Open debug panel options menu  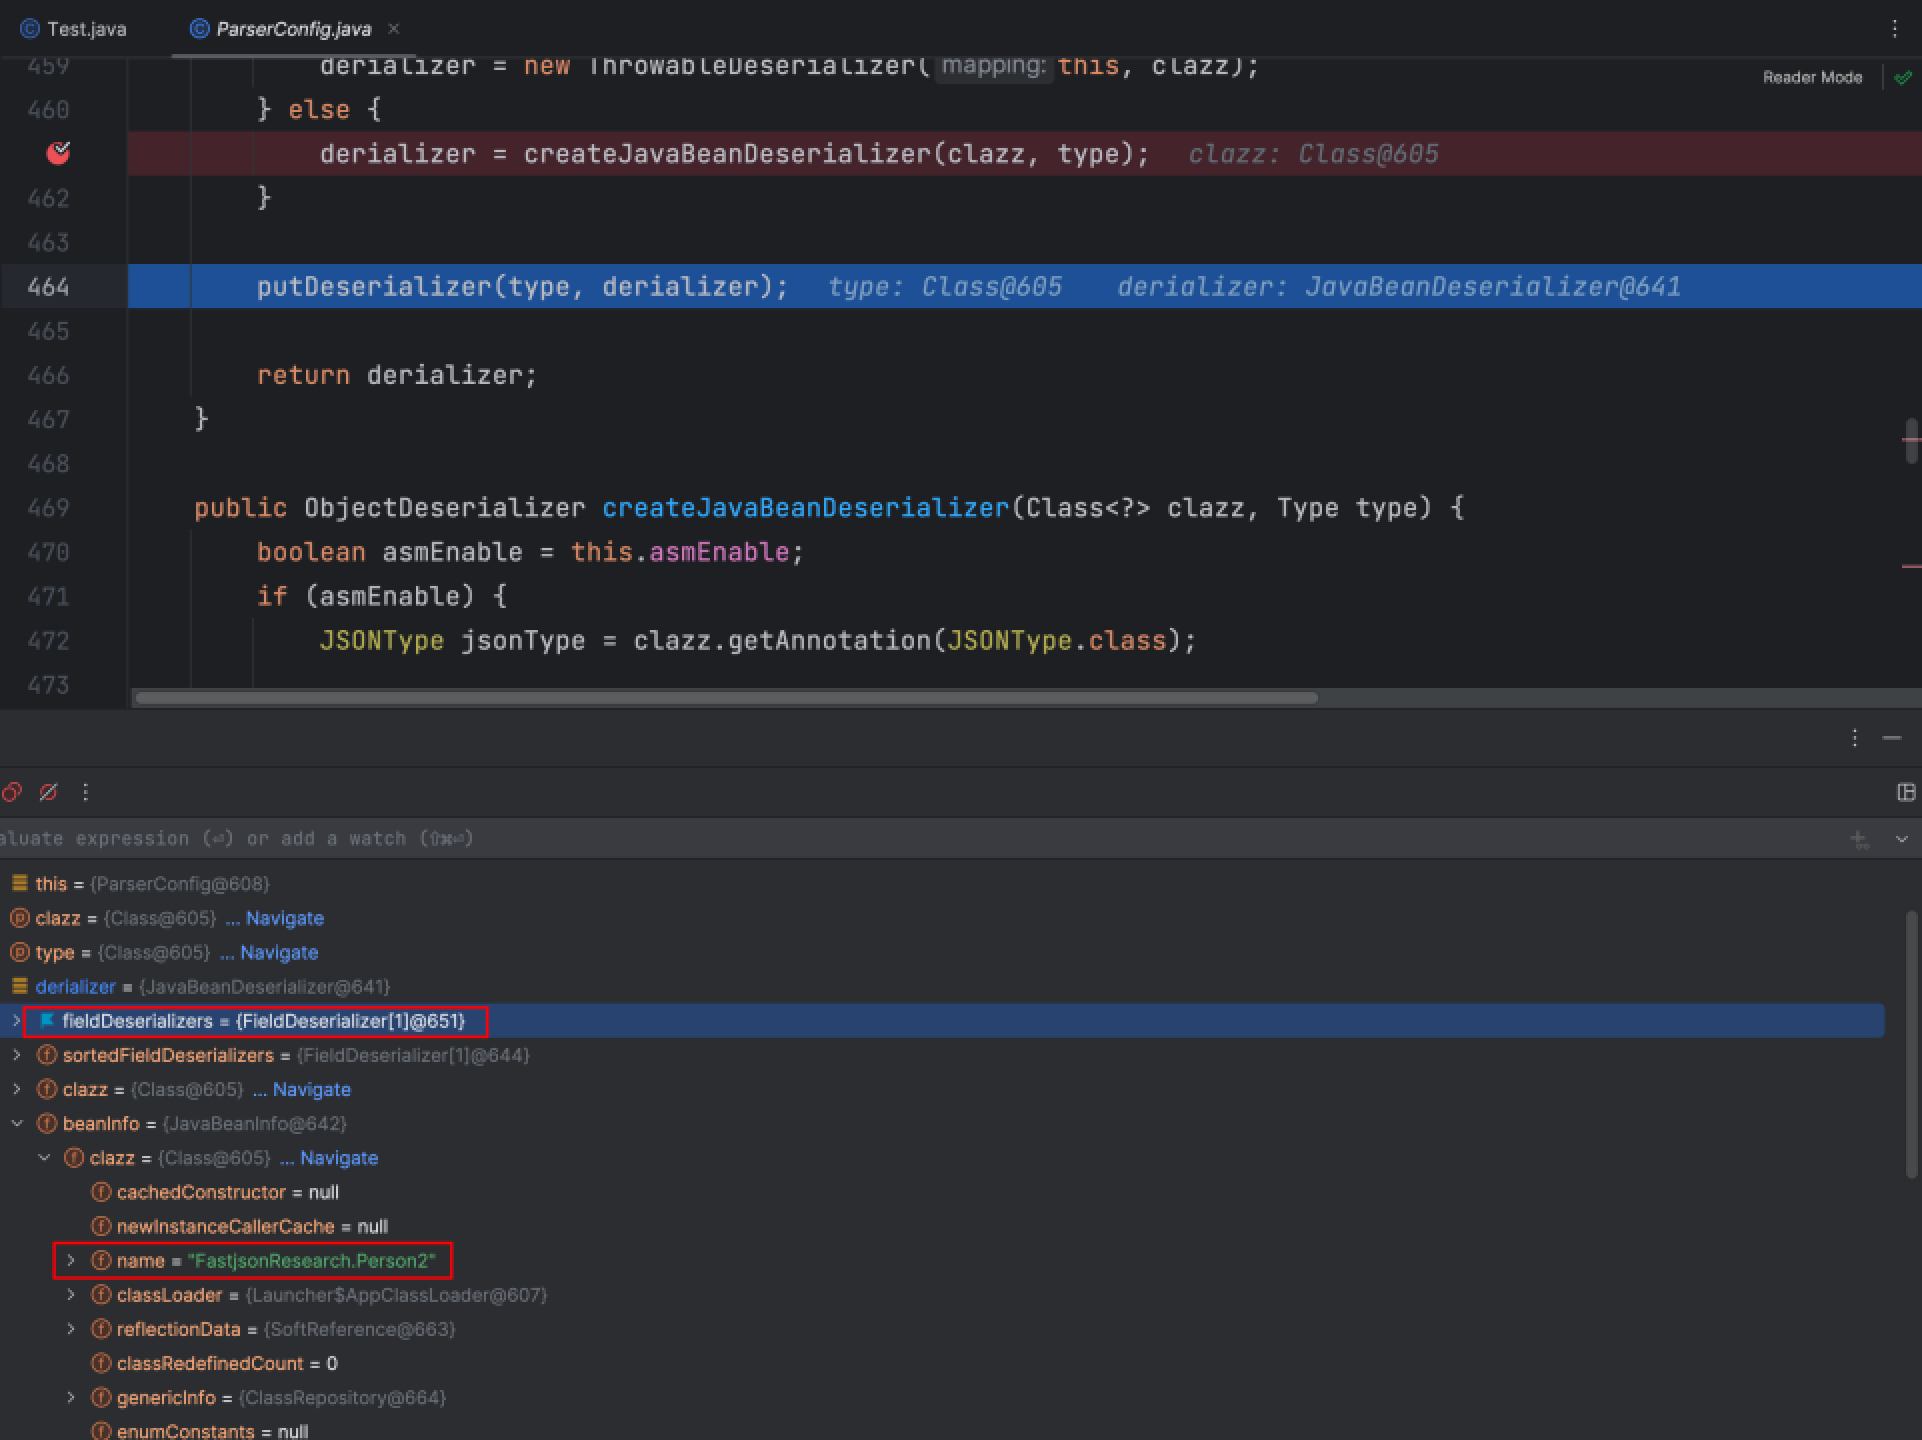(1855, 738)
